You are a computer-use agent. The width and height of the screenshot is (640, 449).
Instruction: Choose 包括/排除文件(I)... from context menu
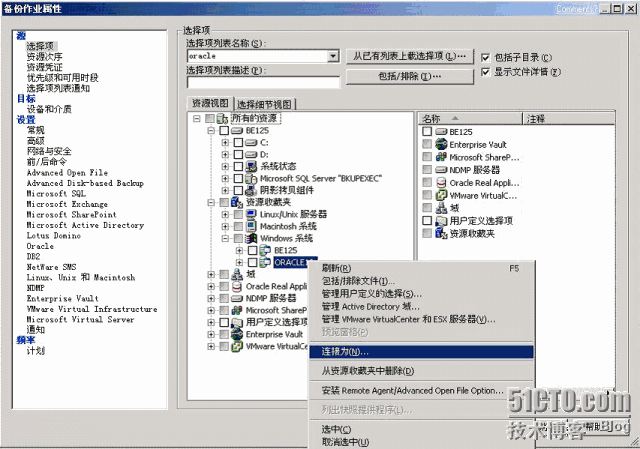[421, 281]
